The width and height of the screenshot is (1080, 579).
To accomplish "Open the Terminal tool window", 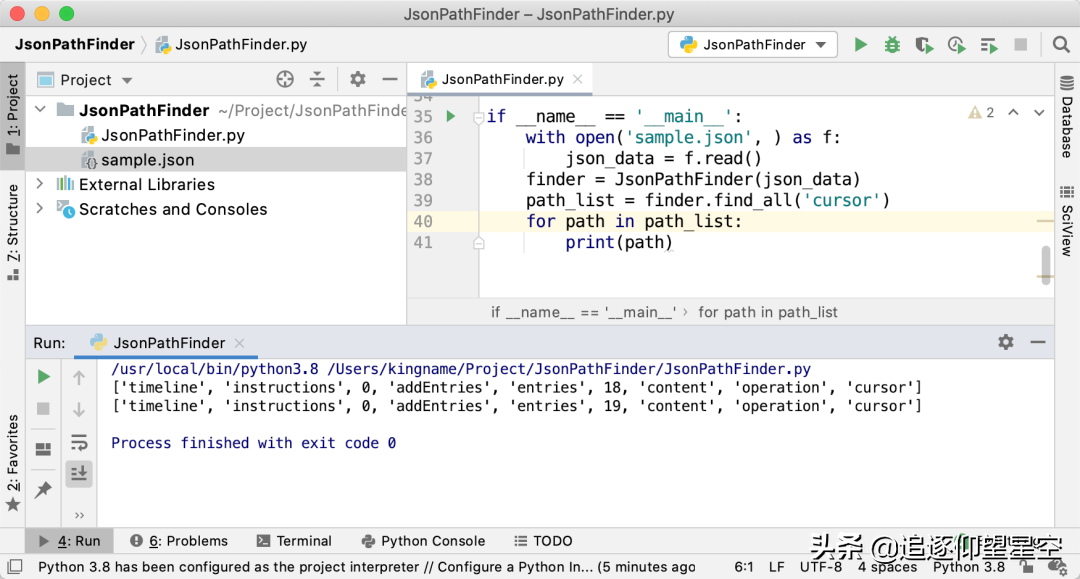I will pos(294,541).
